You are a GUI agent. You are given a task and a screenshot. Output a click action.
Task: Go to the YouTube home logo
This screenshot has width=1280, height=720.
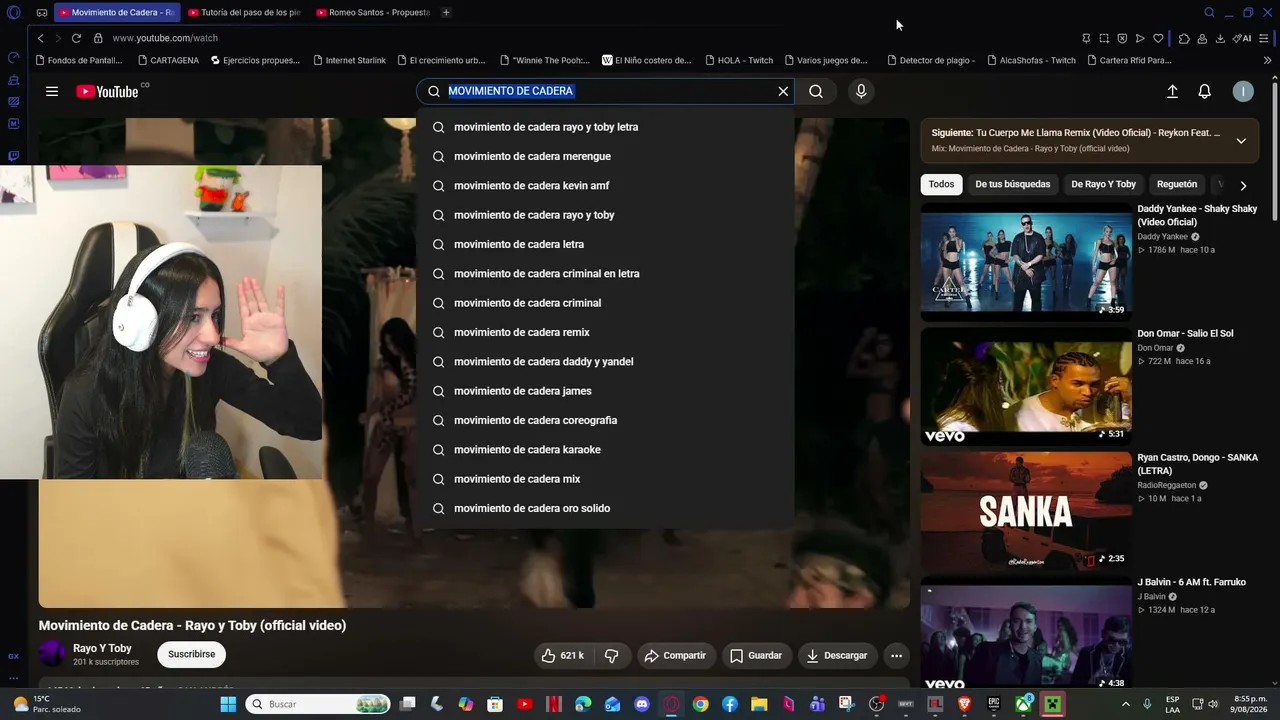(107, 91)
